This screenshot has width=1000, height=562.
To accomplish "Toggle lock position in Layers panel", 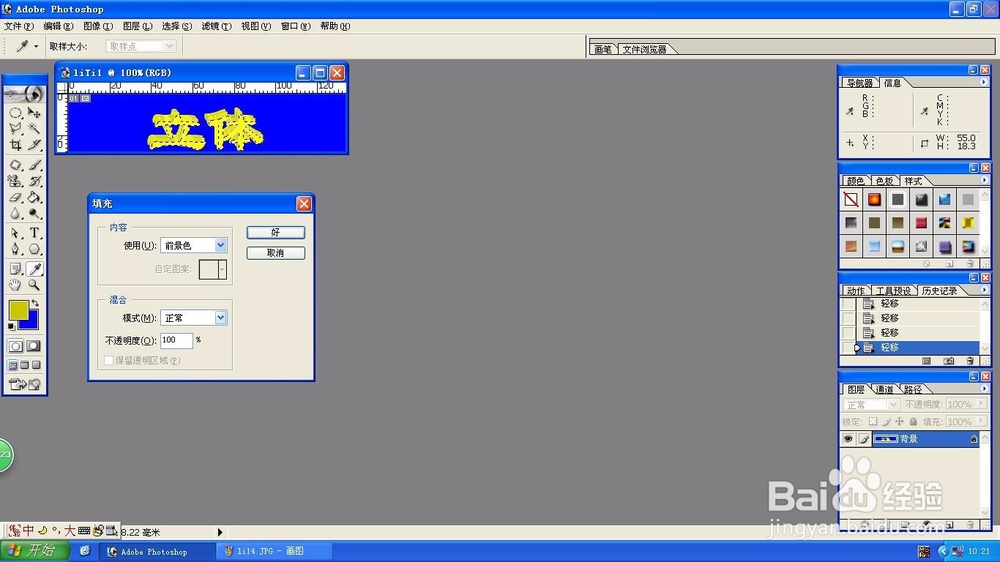I will [x=899, y=422].
